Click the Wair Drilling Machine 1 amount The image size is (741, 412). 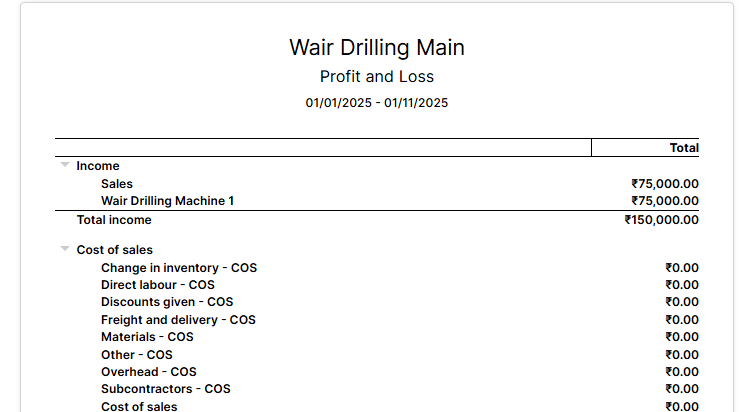tap(664, 201)
